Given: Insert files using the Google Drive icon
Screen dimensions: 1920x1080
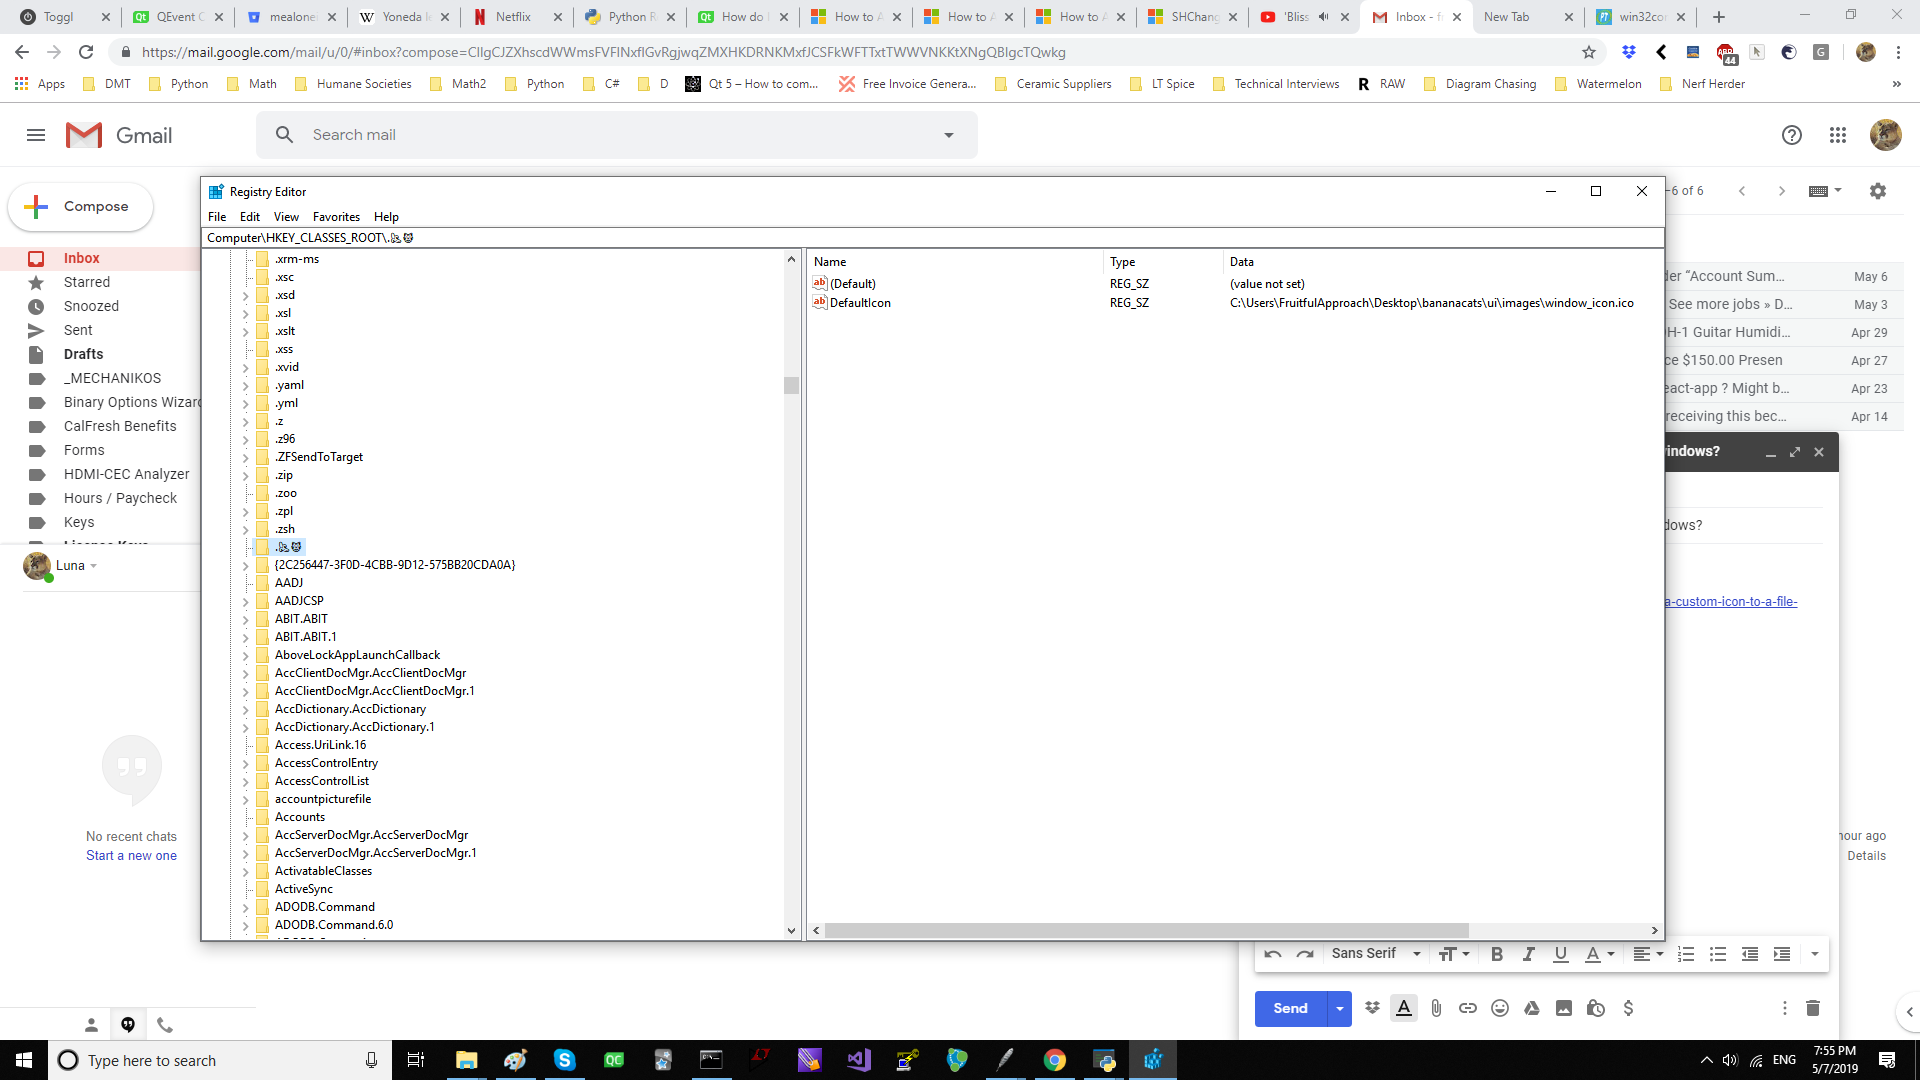Looking at the screenshot, I should pyautogui.click(x=1532, y=1008).
